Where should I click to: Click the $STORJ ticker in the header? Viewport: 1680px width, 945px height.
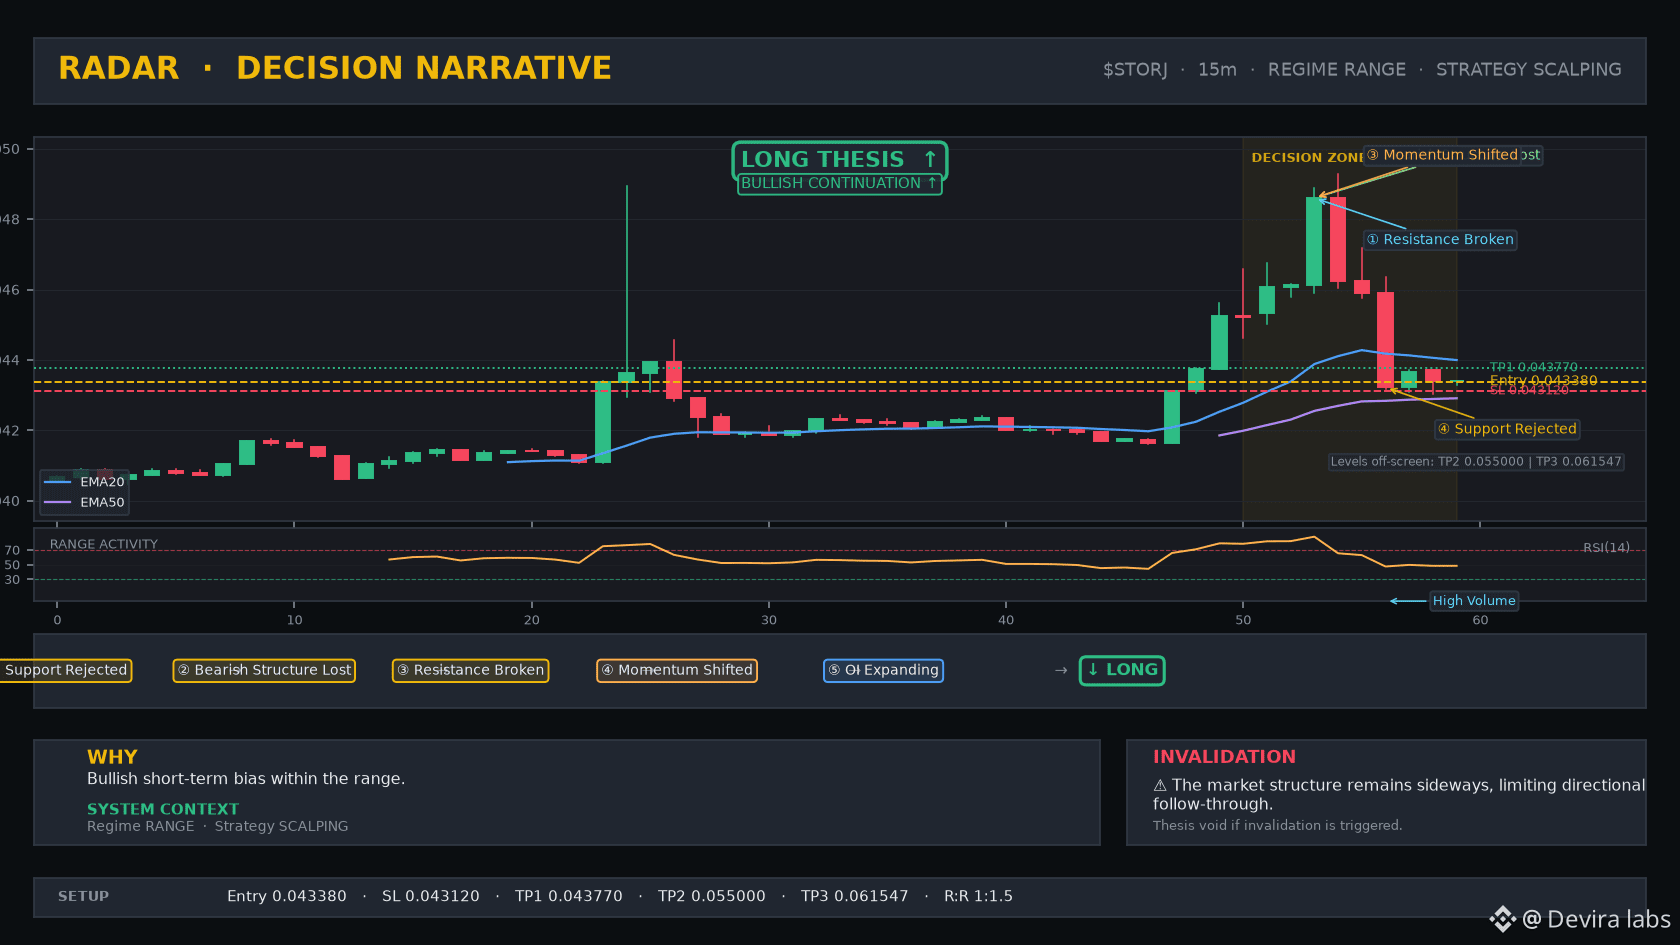(x=1135, y=70)
